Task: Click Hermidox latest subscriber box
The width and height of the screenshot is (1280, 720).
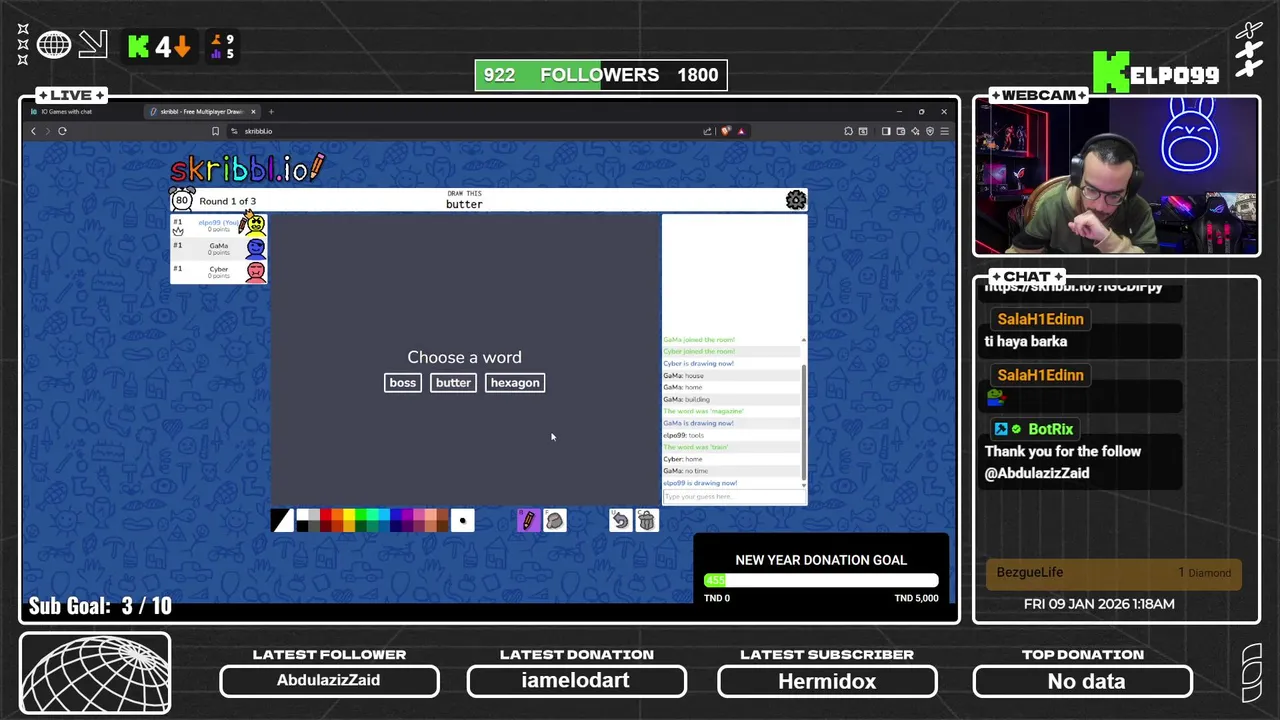Action: [x=827, y=681]
